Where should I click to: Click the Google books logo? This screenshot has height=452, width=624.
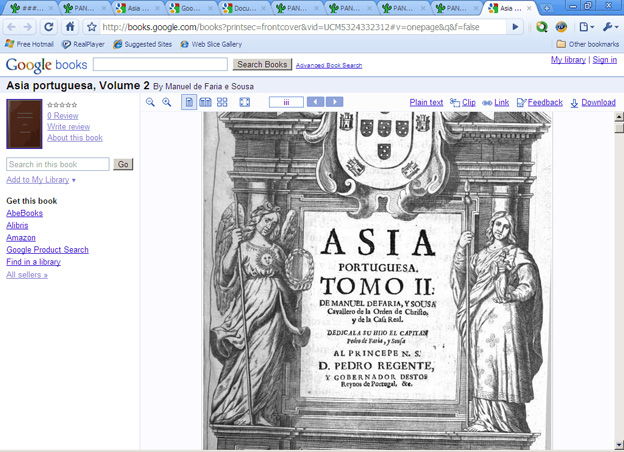(46, 65)
